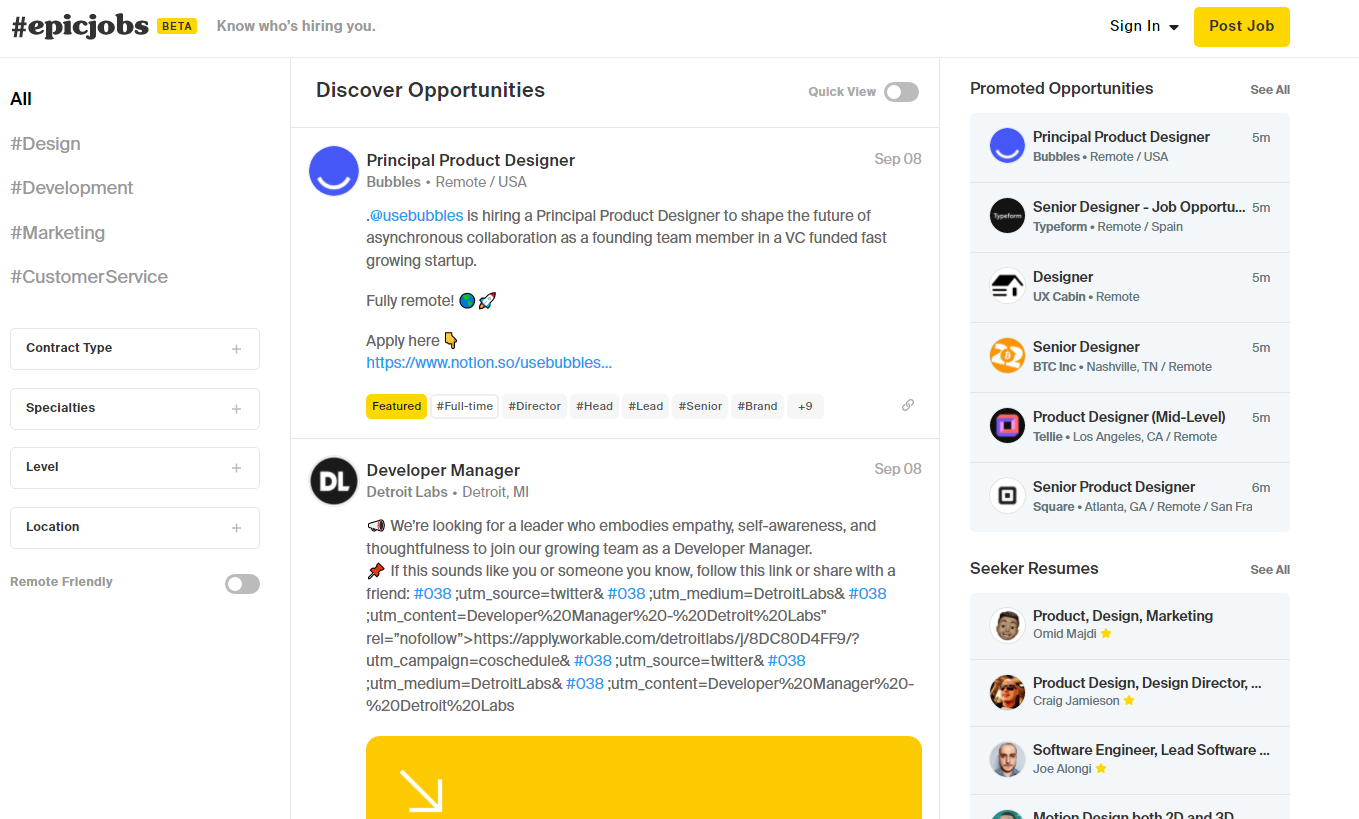The width and height of the screenshot is (1359, 819).
Task: Click the Post Job button
Action: point(1241,27)
